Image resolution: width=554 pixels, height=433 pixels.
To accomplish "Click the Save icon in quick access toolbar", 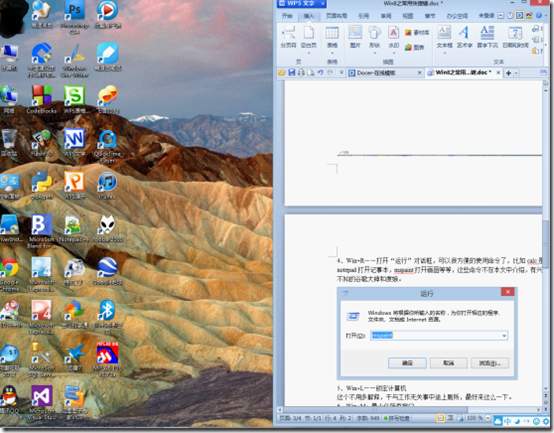I will click(x=292, y=72).
